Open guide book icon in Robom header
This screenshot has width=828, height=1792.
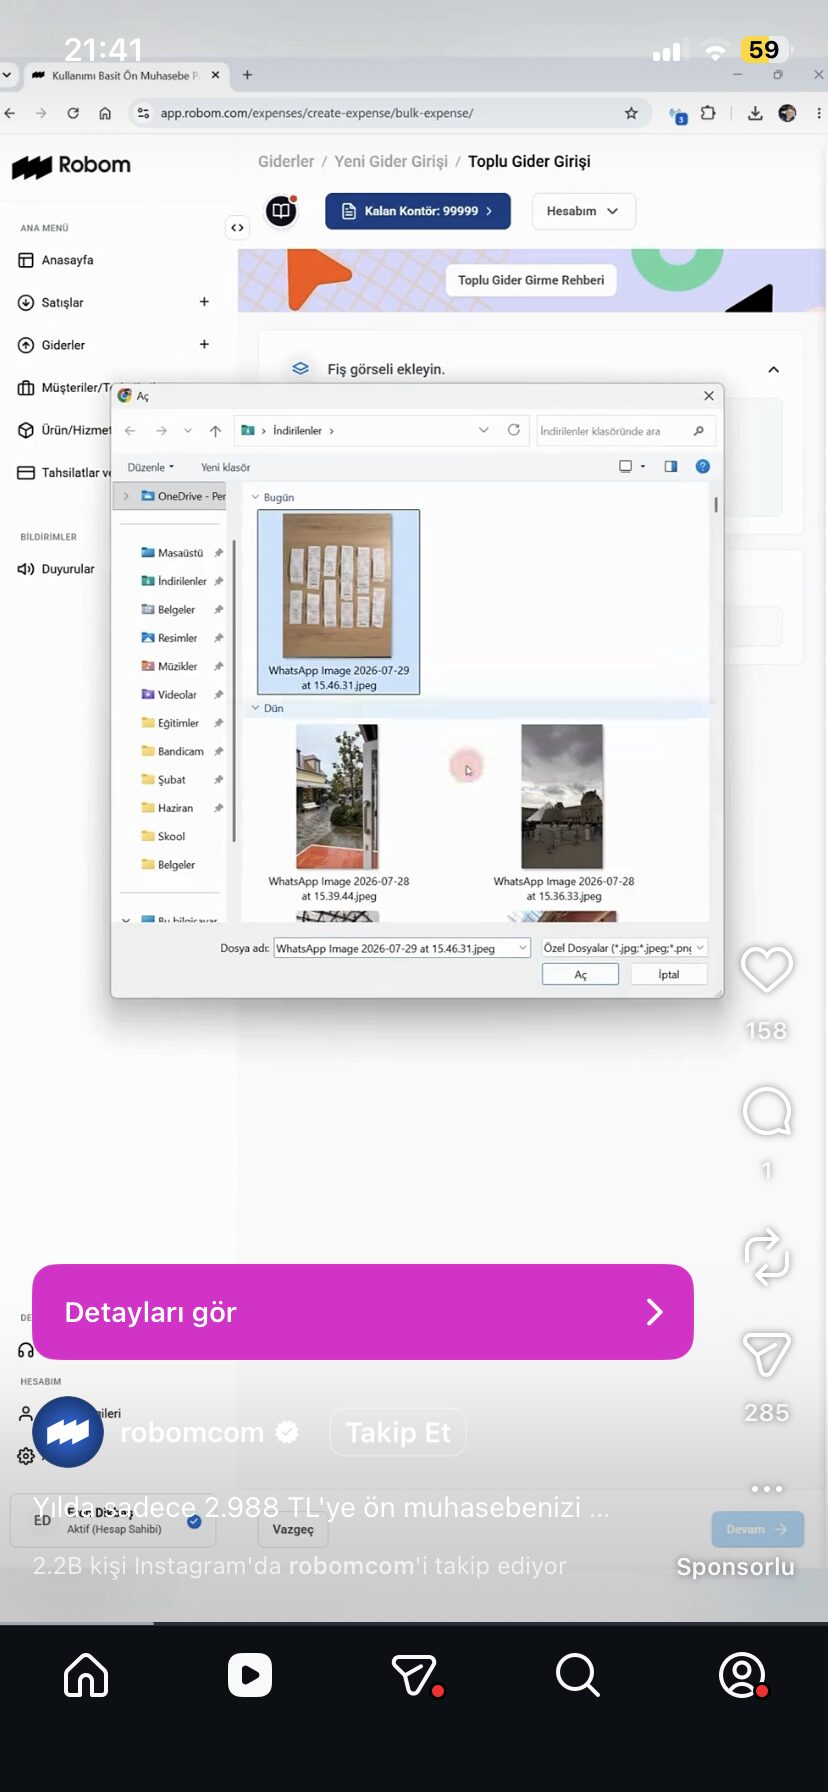(282, 211)
